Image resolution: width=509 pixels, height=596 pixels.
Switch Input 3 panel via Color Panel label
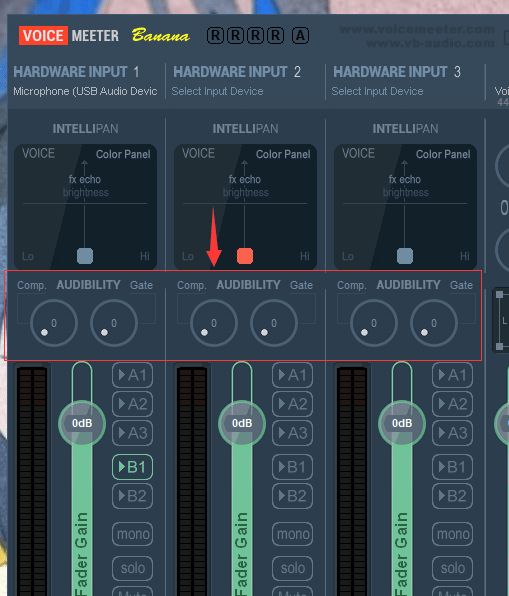tap(443, 154)
